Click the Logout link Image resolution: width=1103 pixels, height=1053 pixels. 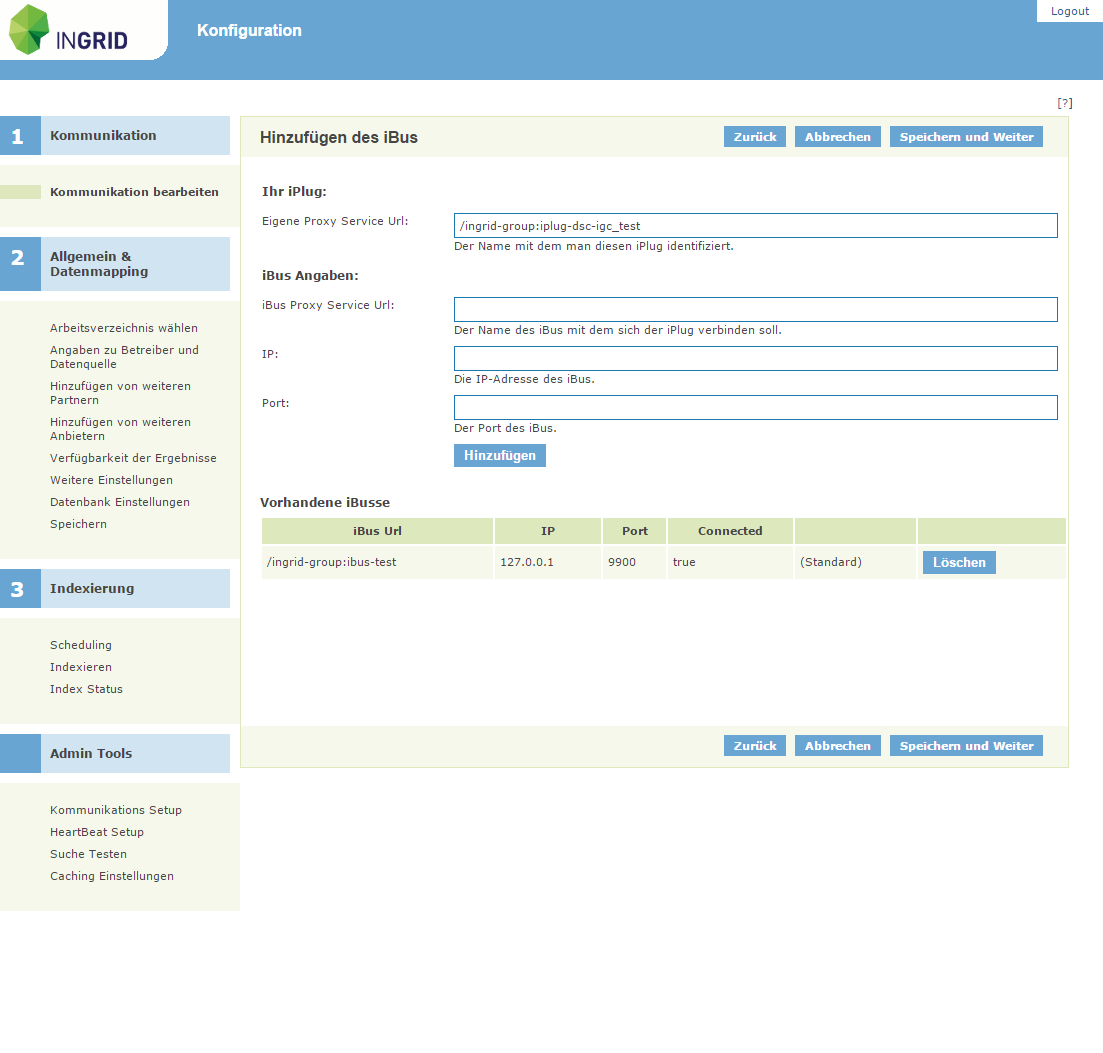coord(1069,11)
